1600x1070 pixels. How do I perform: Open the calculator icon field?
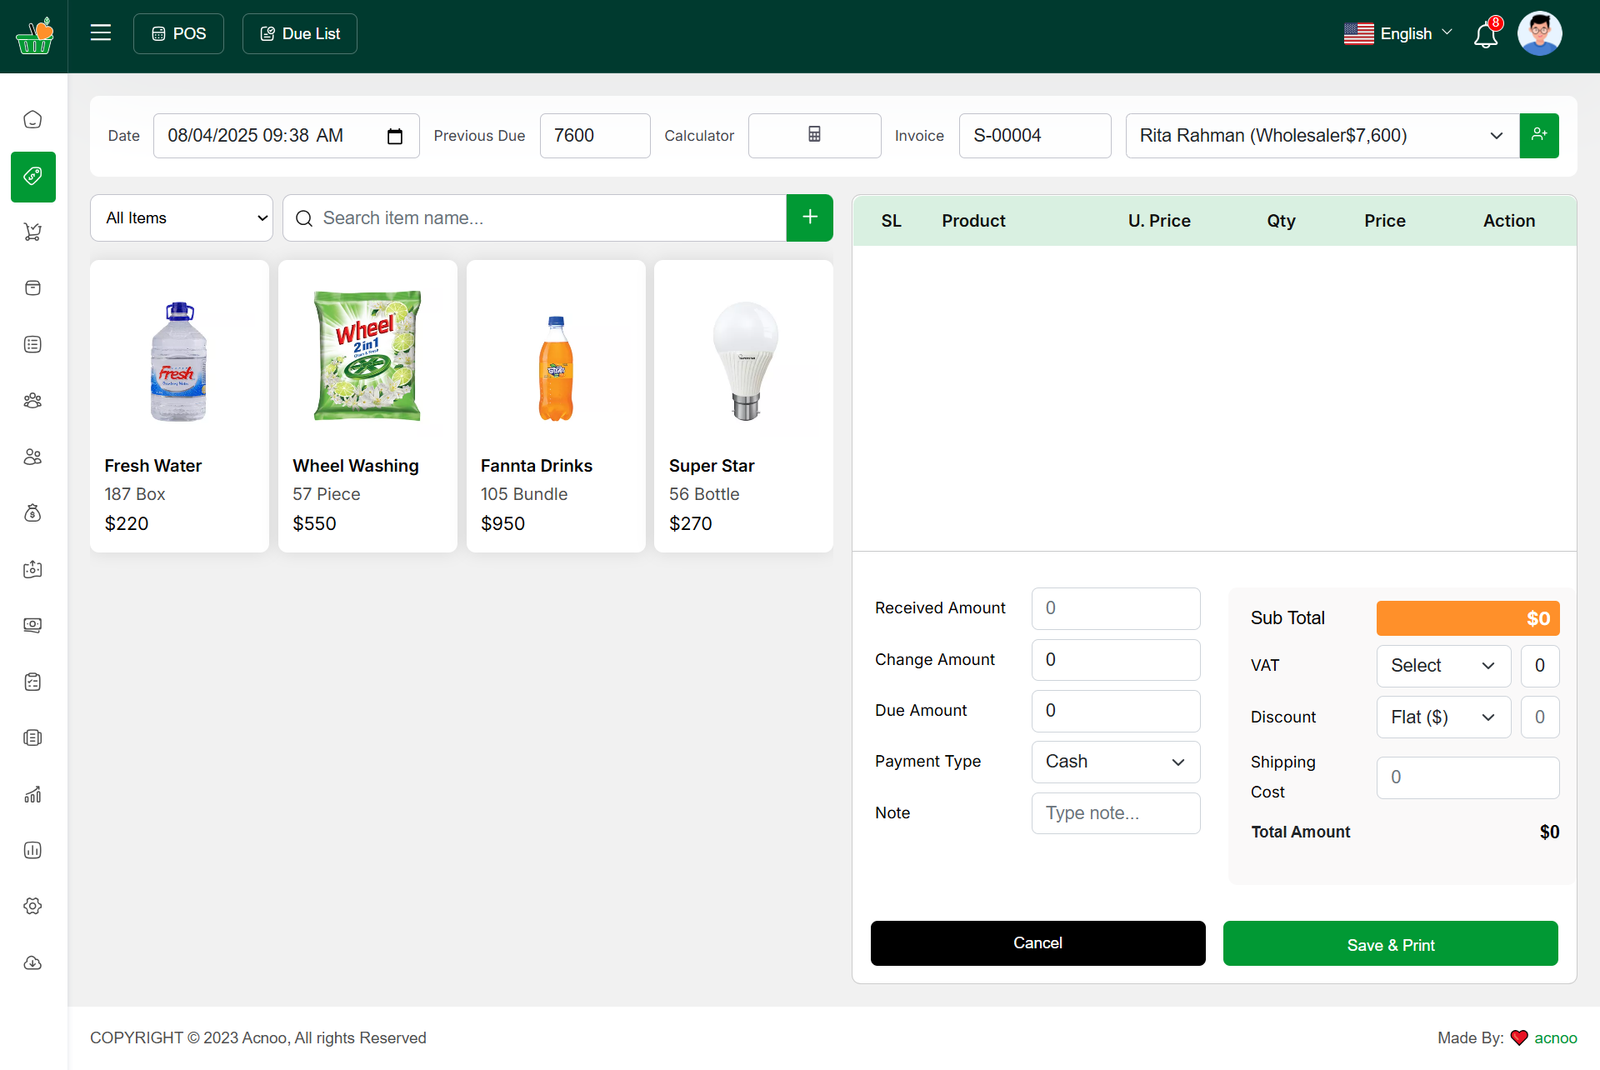[814, 135]
